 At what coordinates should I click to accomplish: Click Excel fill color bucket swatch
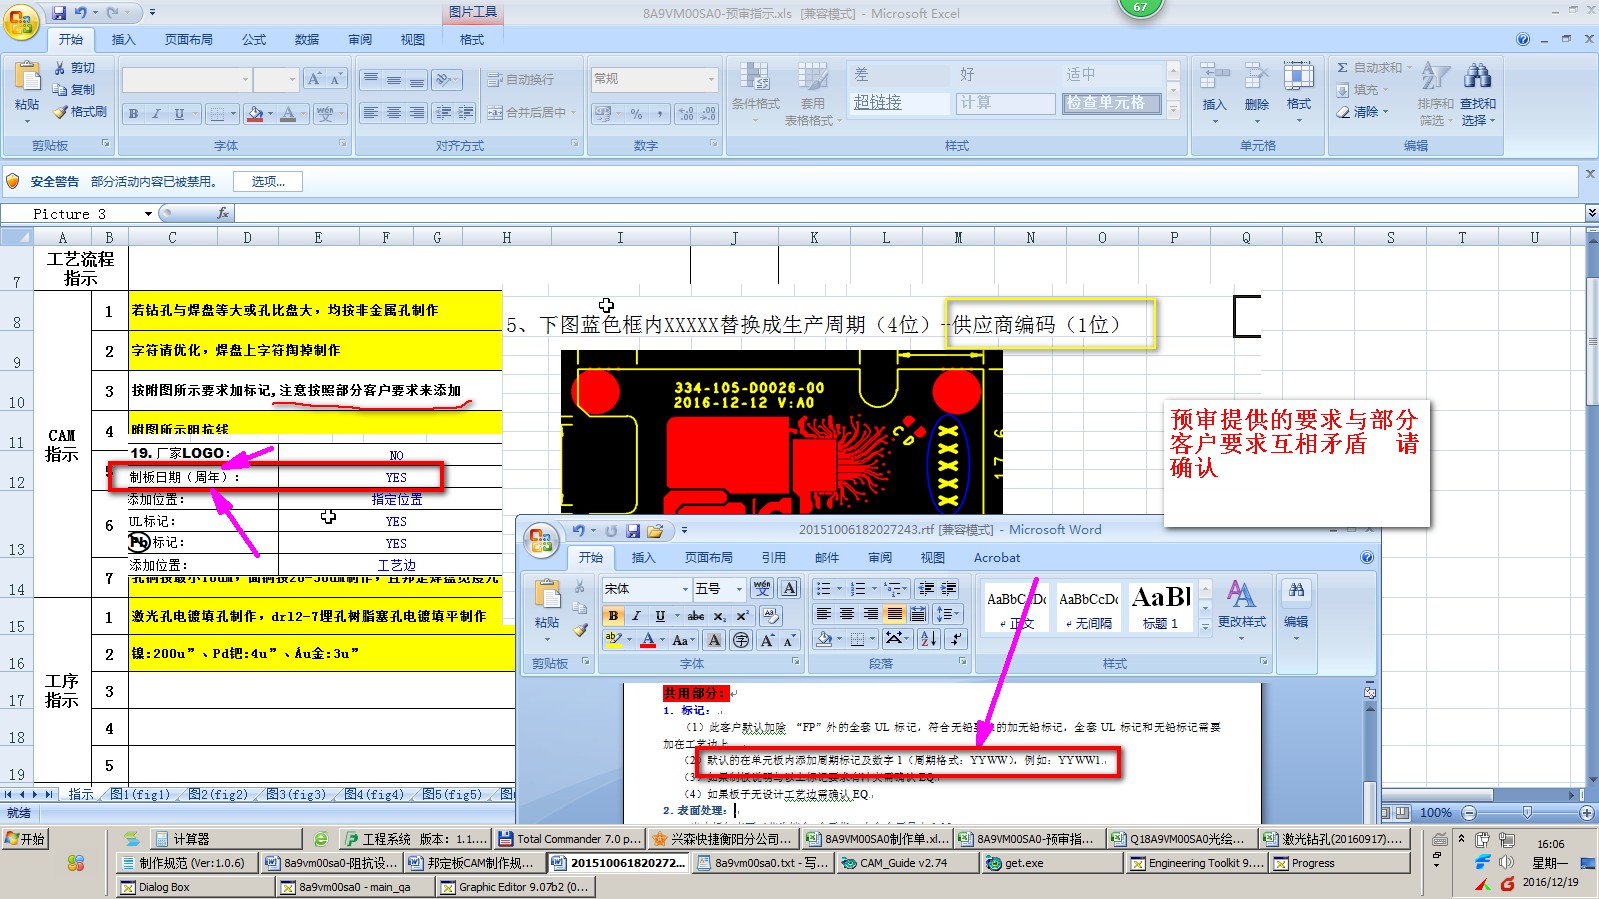[255, 114]
